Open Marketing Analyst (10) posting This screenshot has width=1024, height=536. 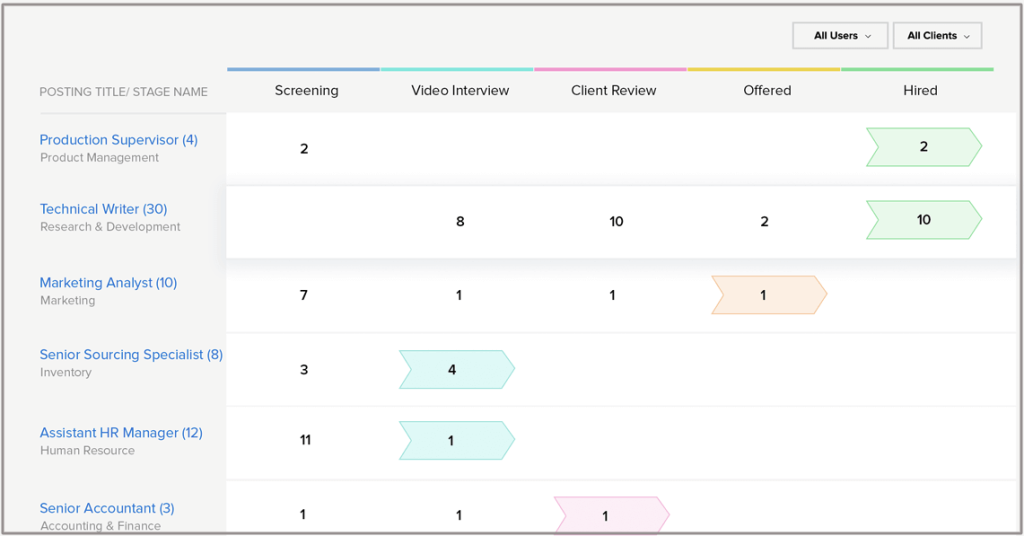point(108,283)
